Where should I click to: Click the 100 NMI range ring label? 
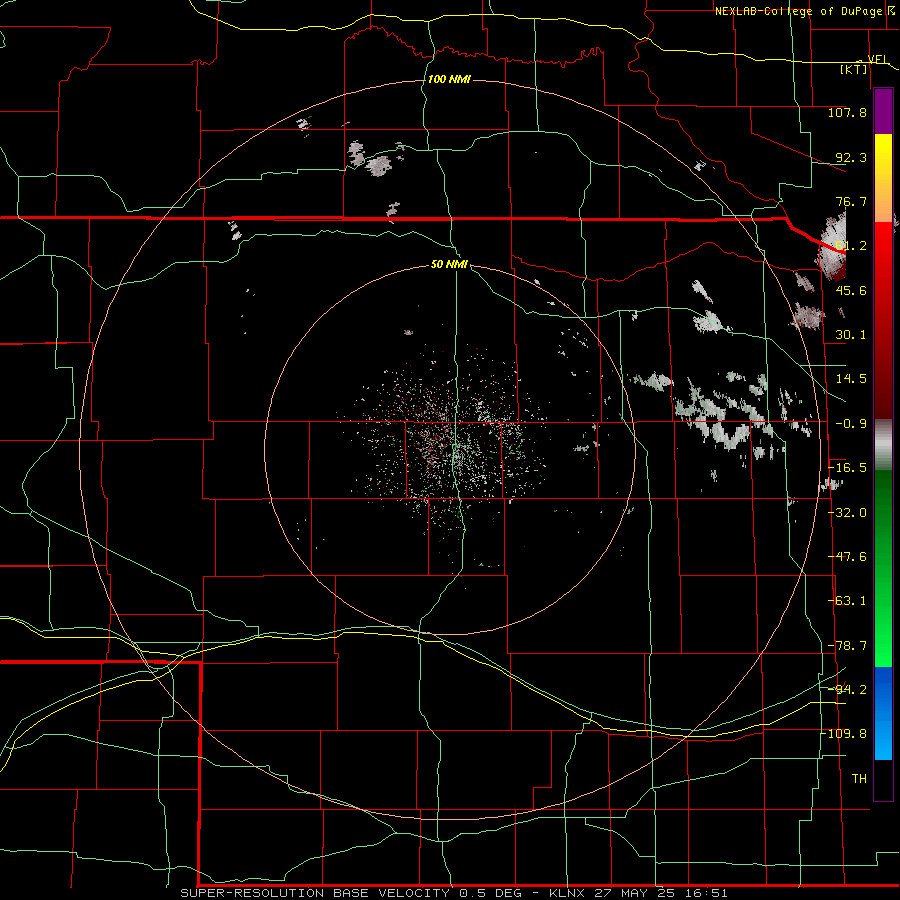pyautogui.click(x=449, y=79)
